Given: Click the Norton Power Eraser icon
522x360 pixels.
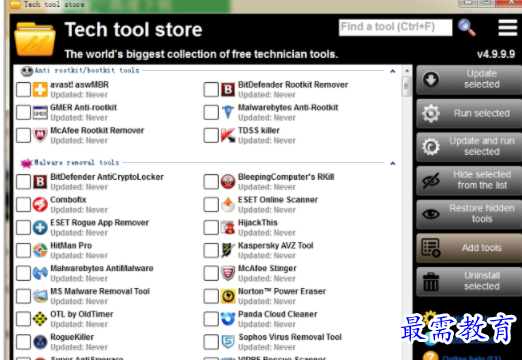Looking at the screenshot, I should point(228,296).
